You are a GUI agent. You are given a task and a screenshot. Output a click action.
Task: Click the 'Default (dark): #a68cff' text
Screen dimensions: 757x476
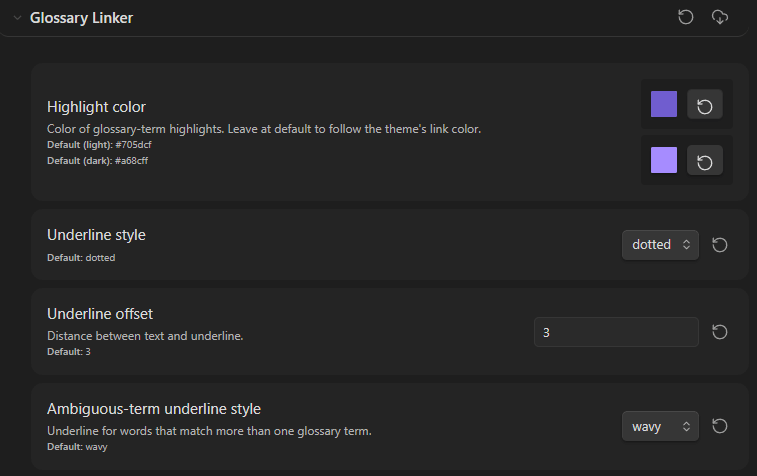pos(98,161)
